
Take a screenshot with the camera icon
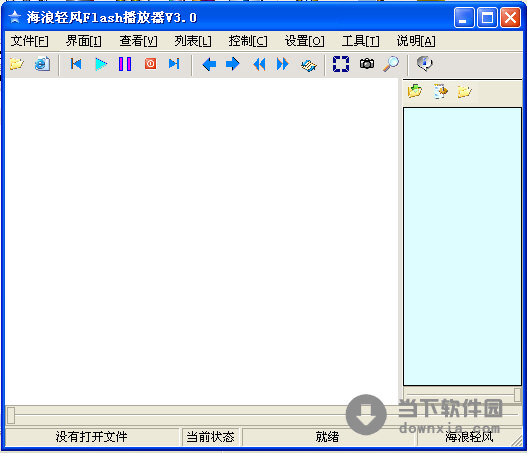[367, 63]
